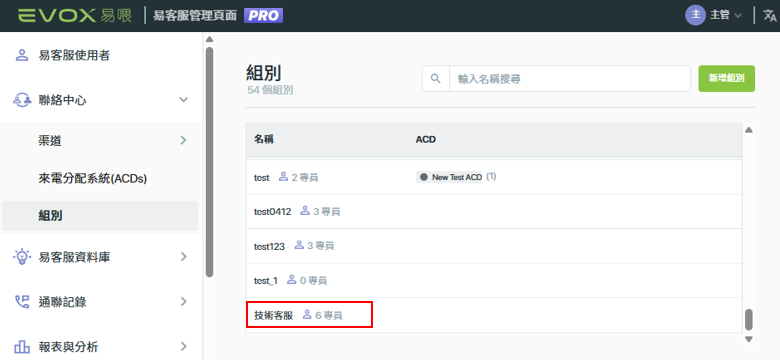Image resolution: width=780 pixels, height=360 pixels.
Task: Expand the 渠道 submenu arrow
Action: coord(184,140)
